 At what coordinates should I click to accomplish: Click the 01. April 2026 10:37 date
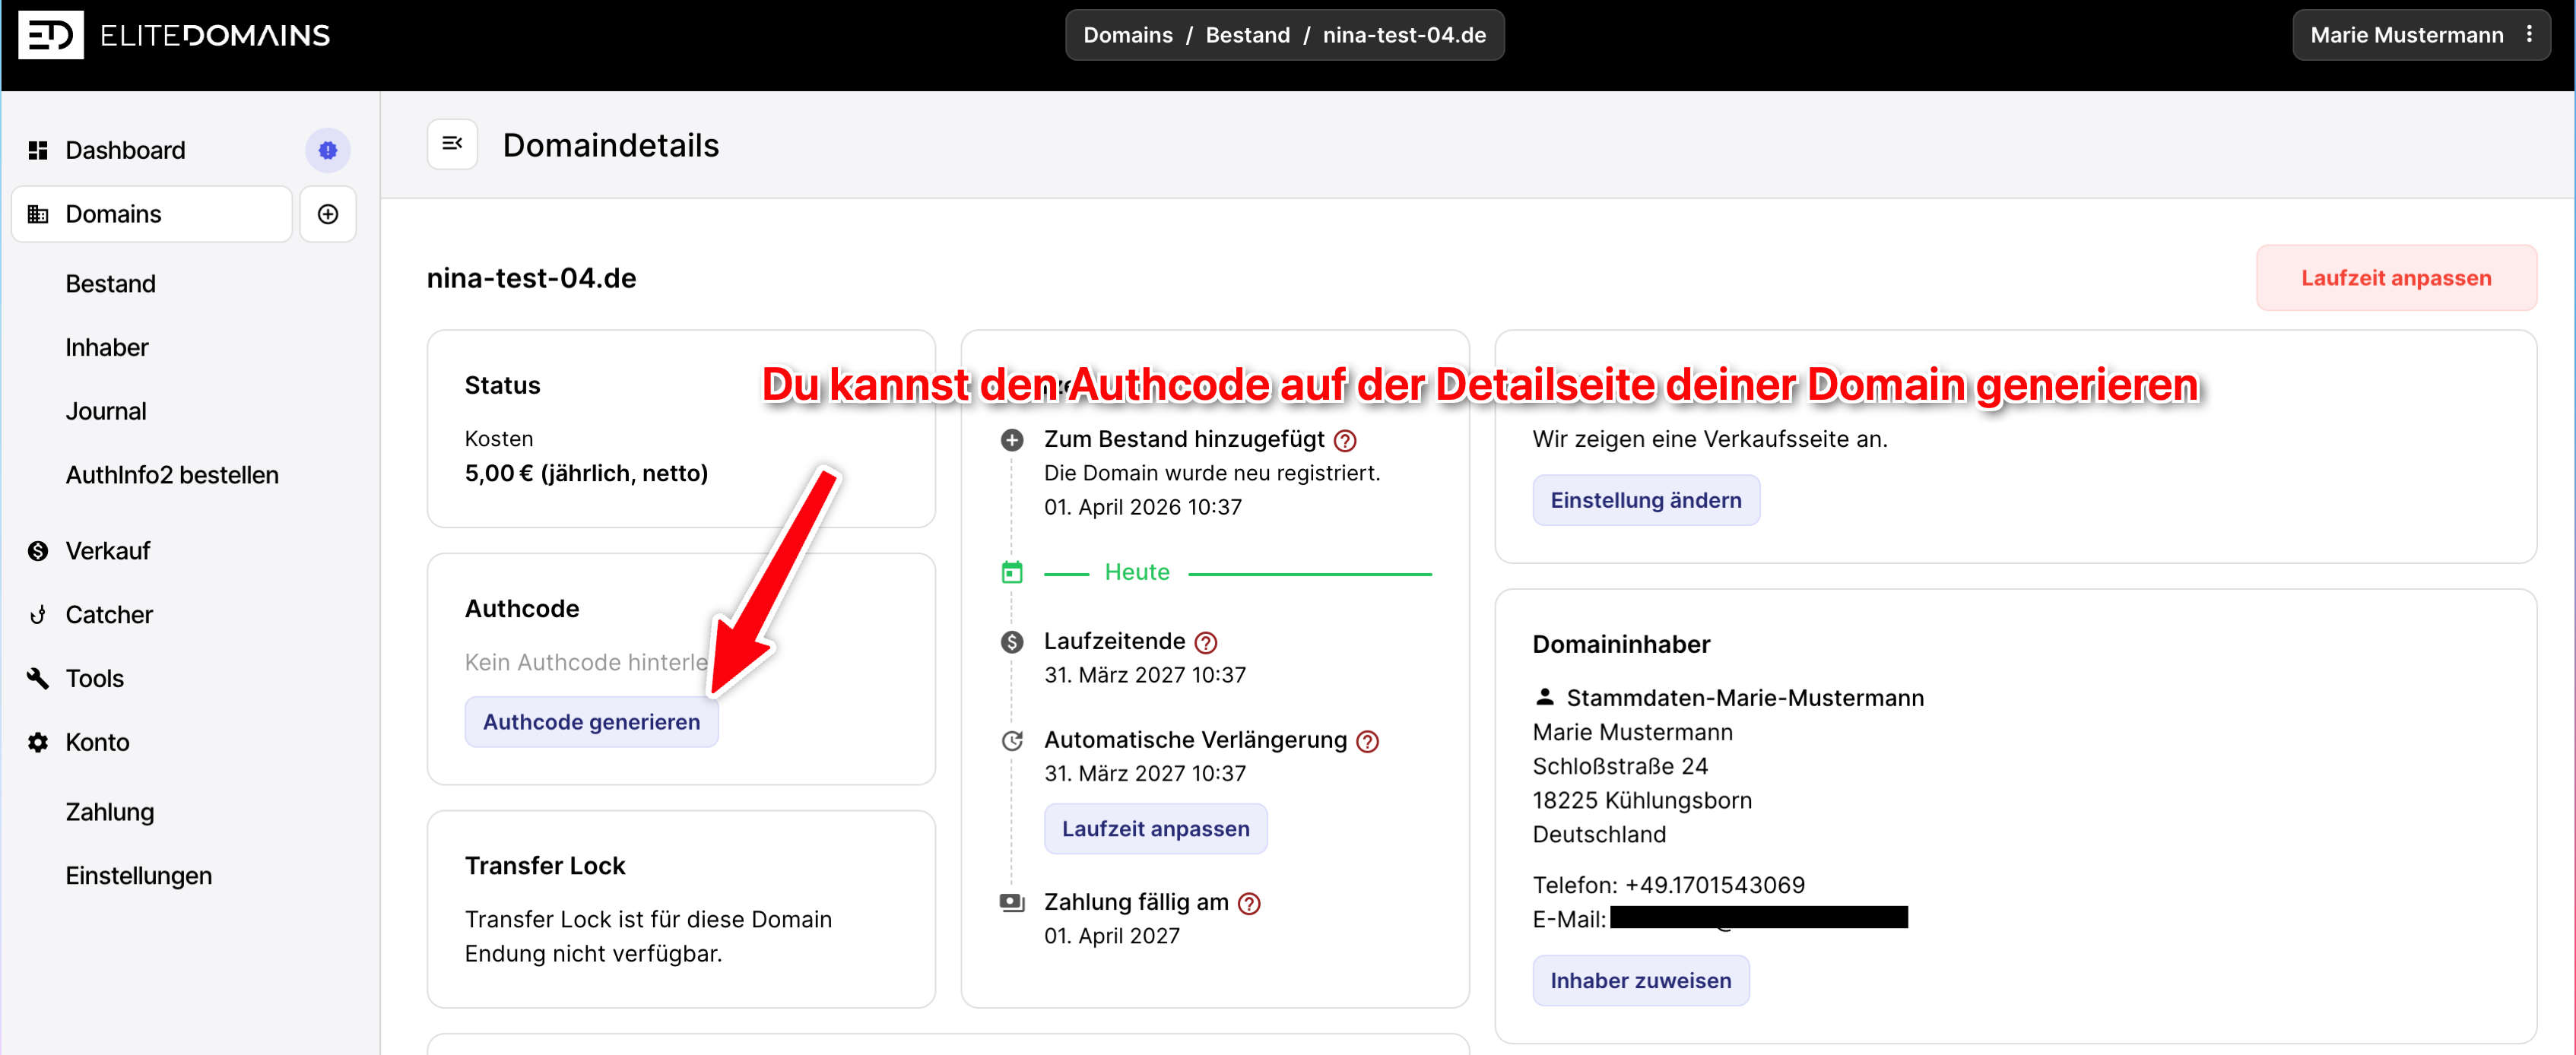point(1142,507)
